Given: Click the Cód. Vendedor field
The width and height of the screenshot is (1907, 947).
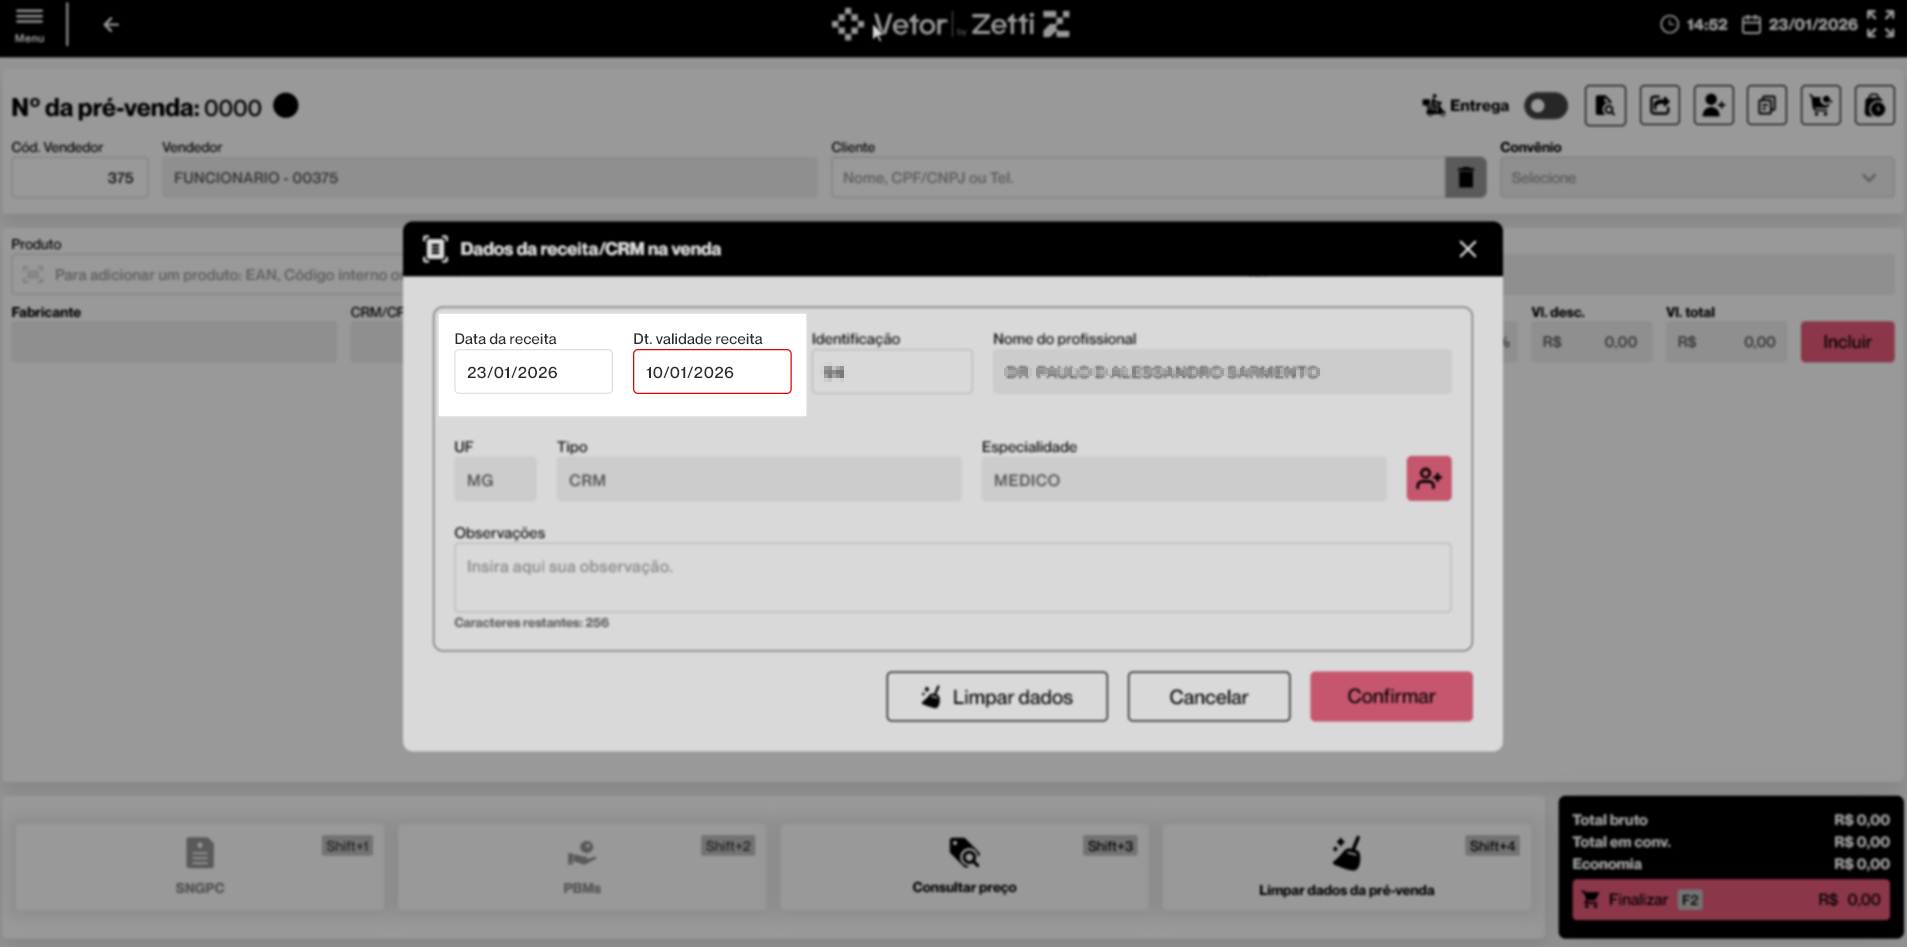Looking at the screenshot, I should [80, 178].
